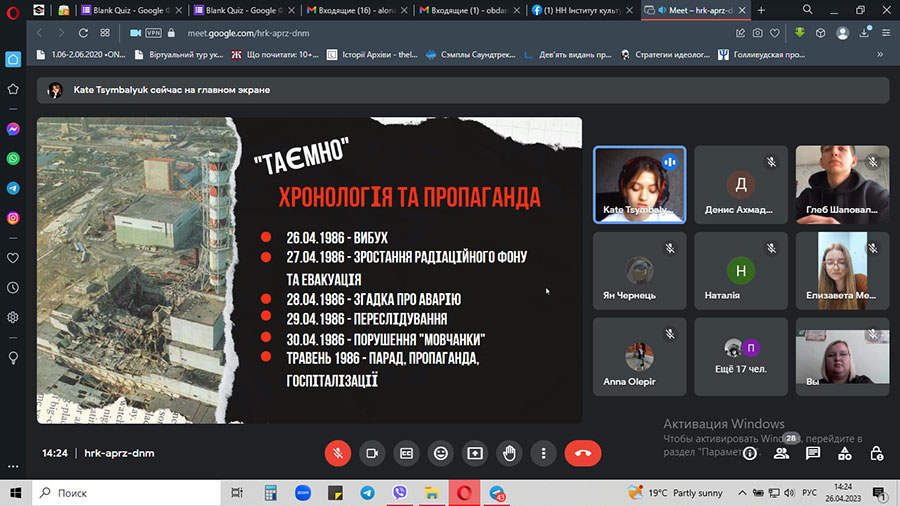Search tabs with magnifier icon
The image size is (900, 506).
pyautogui.click(x=808, y=10)
